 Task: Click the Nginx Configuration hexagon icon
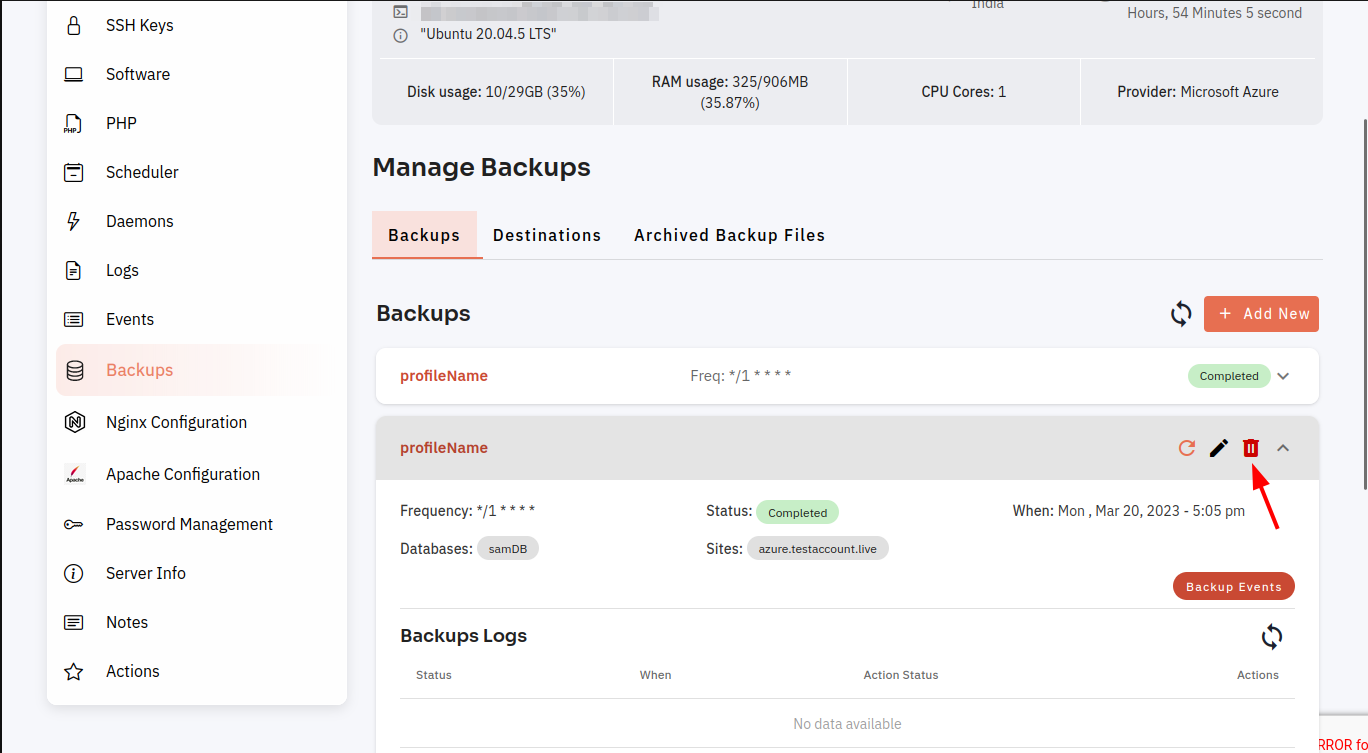tap(75, 422)
